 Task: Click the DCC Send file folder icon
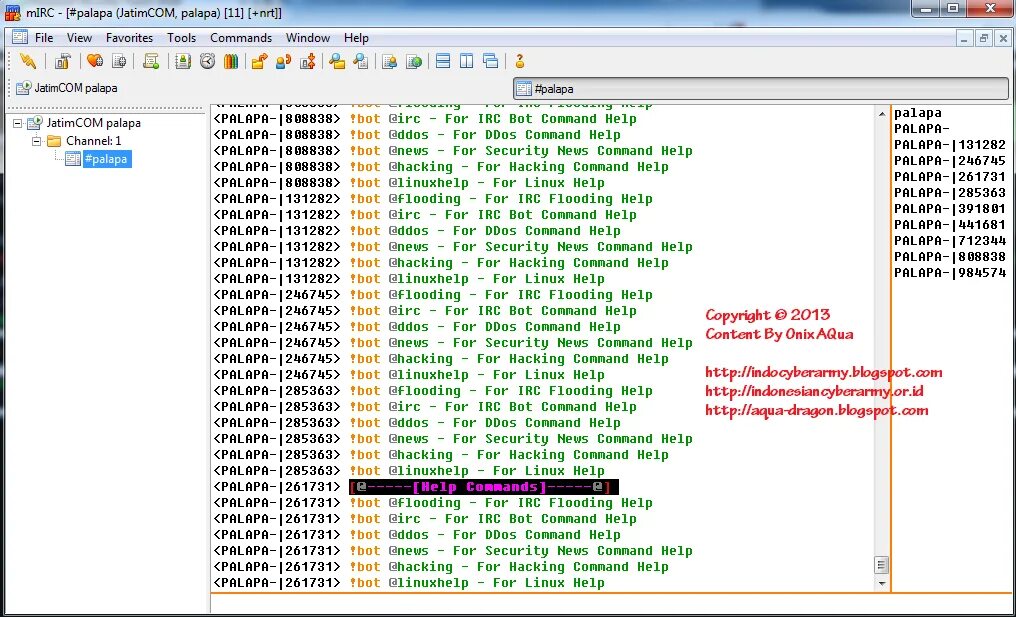[x=259, y=61]
